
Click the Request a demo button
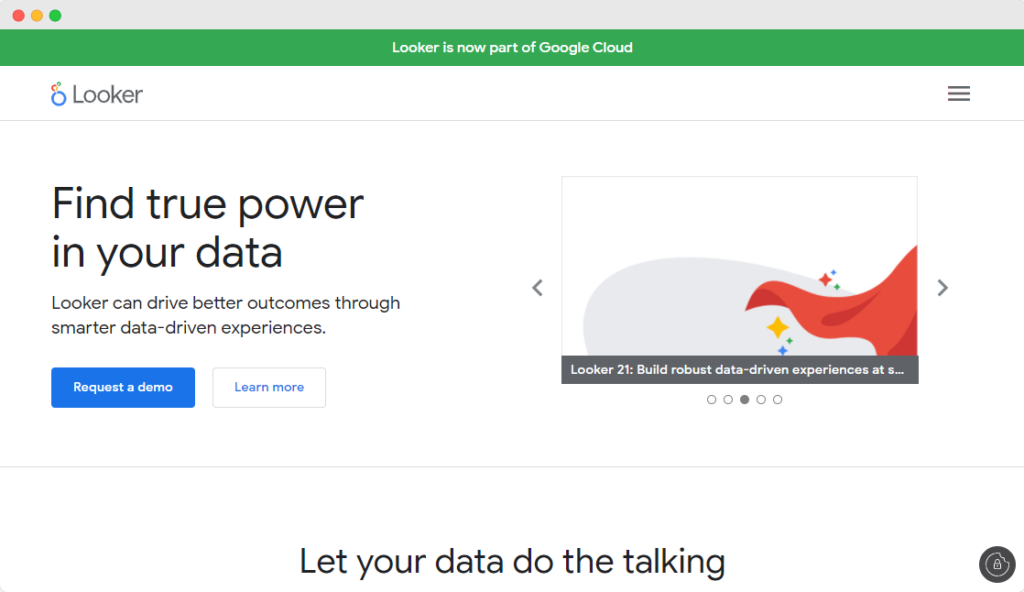(123, 387)
